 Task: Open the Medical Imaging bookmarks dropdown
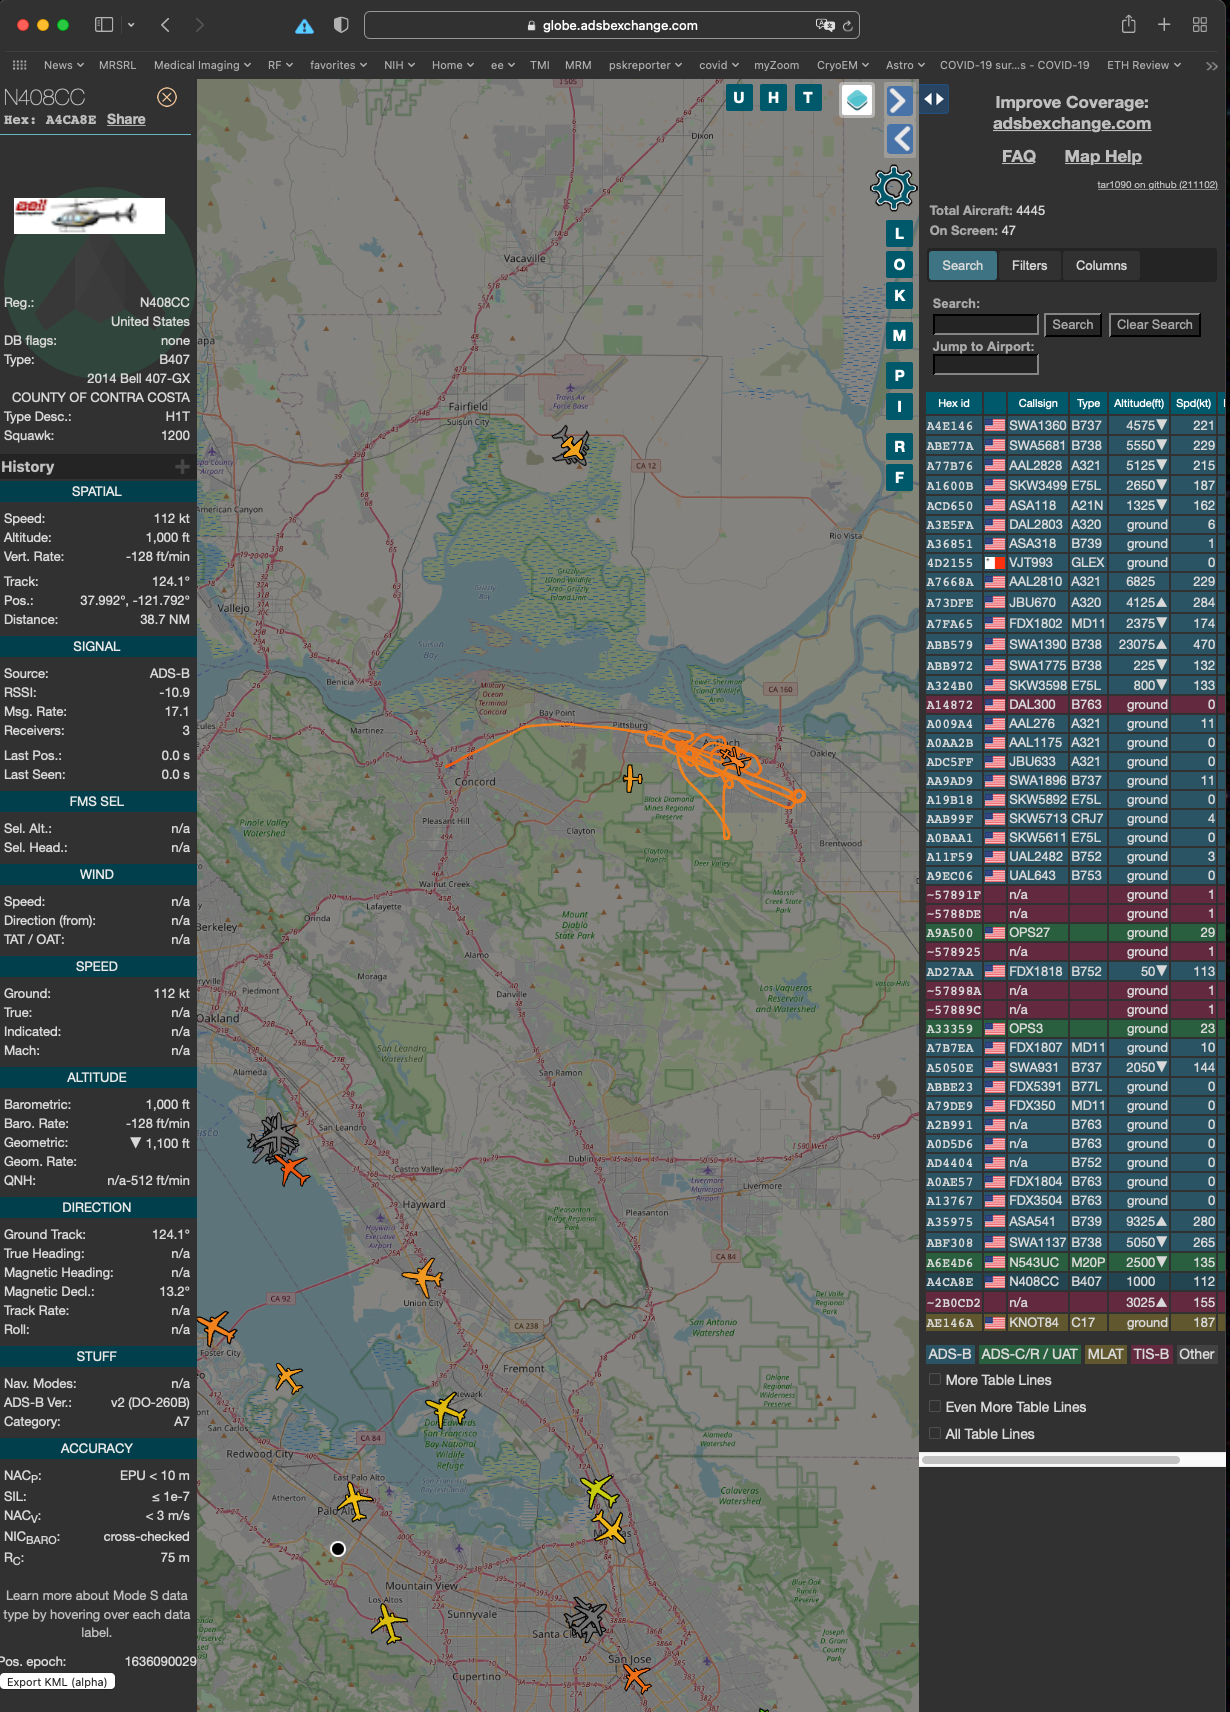click(x=203, y=65)
